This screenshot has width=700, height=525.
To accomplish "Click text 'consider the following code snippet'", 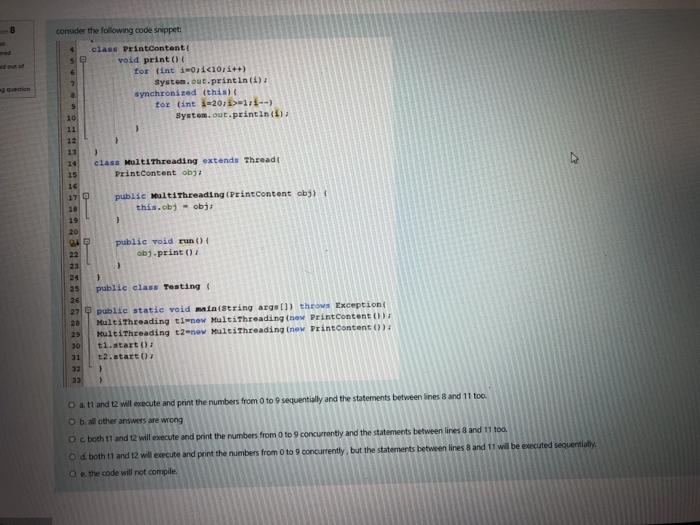I will click(x=118, y=30).
